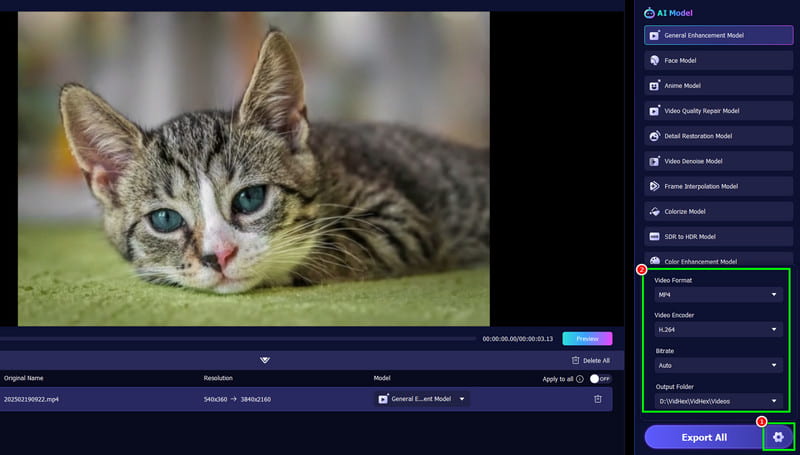Screen dimensions: 800x455
Task: Click the Preview button
Action: (587, 339)
